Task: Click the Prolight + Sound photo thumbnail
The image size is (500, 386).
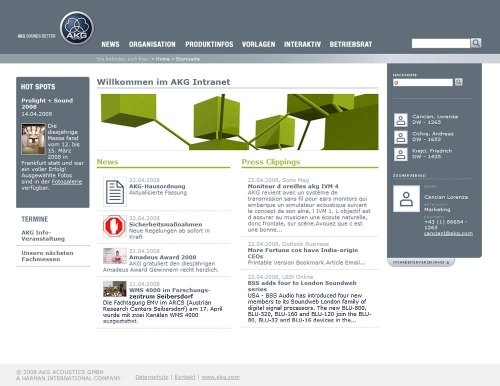Action: click(x=33, y=139)
